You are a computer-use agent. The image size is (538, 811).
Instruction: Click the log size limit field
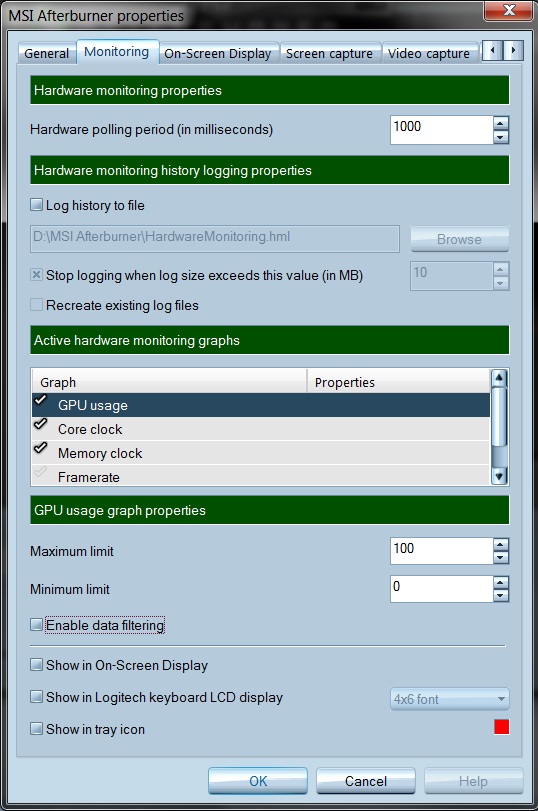tap(451, 276)
